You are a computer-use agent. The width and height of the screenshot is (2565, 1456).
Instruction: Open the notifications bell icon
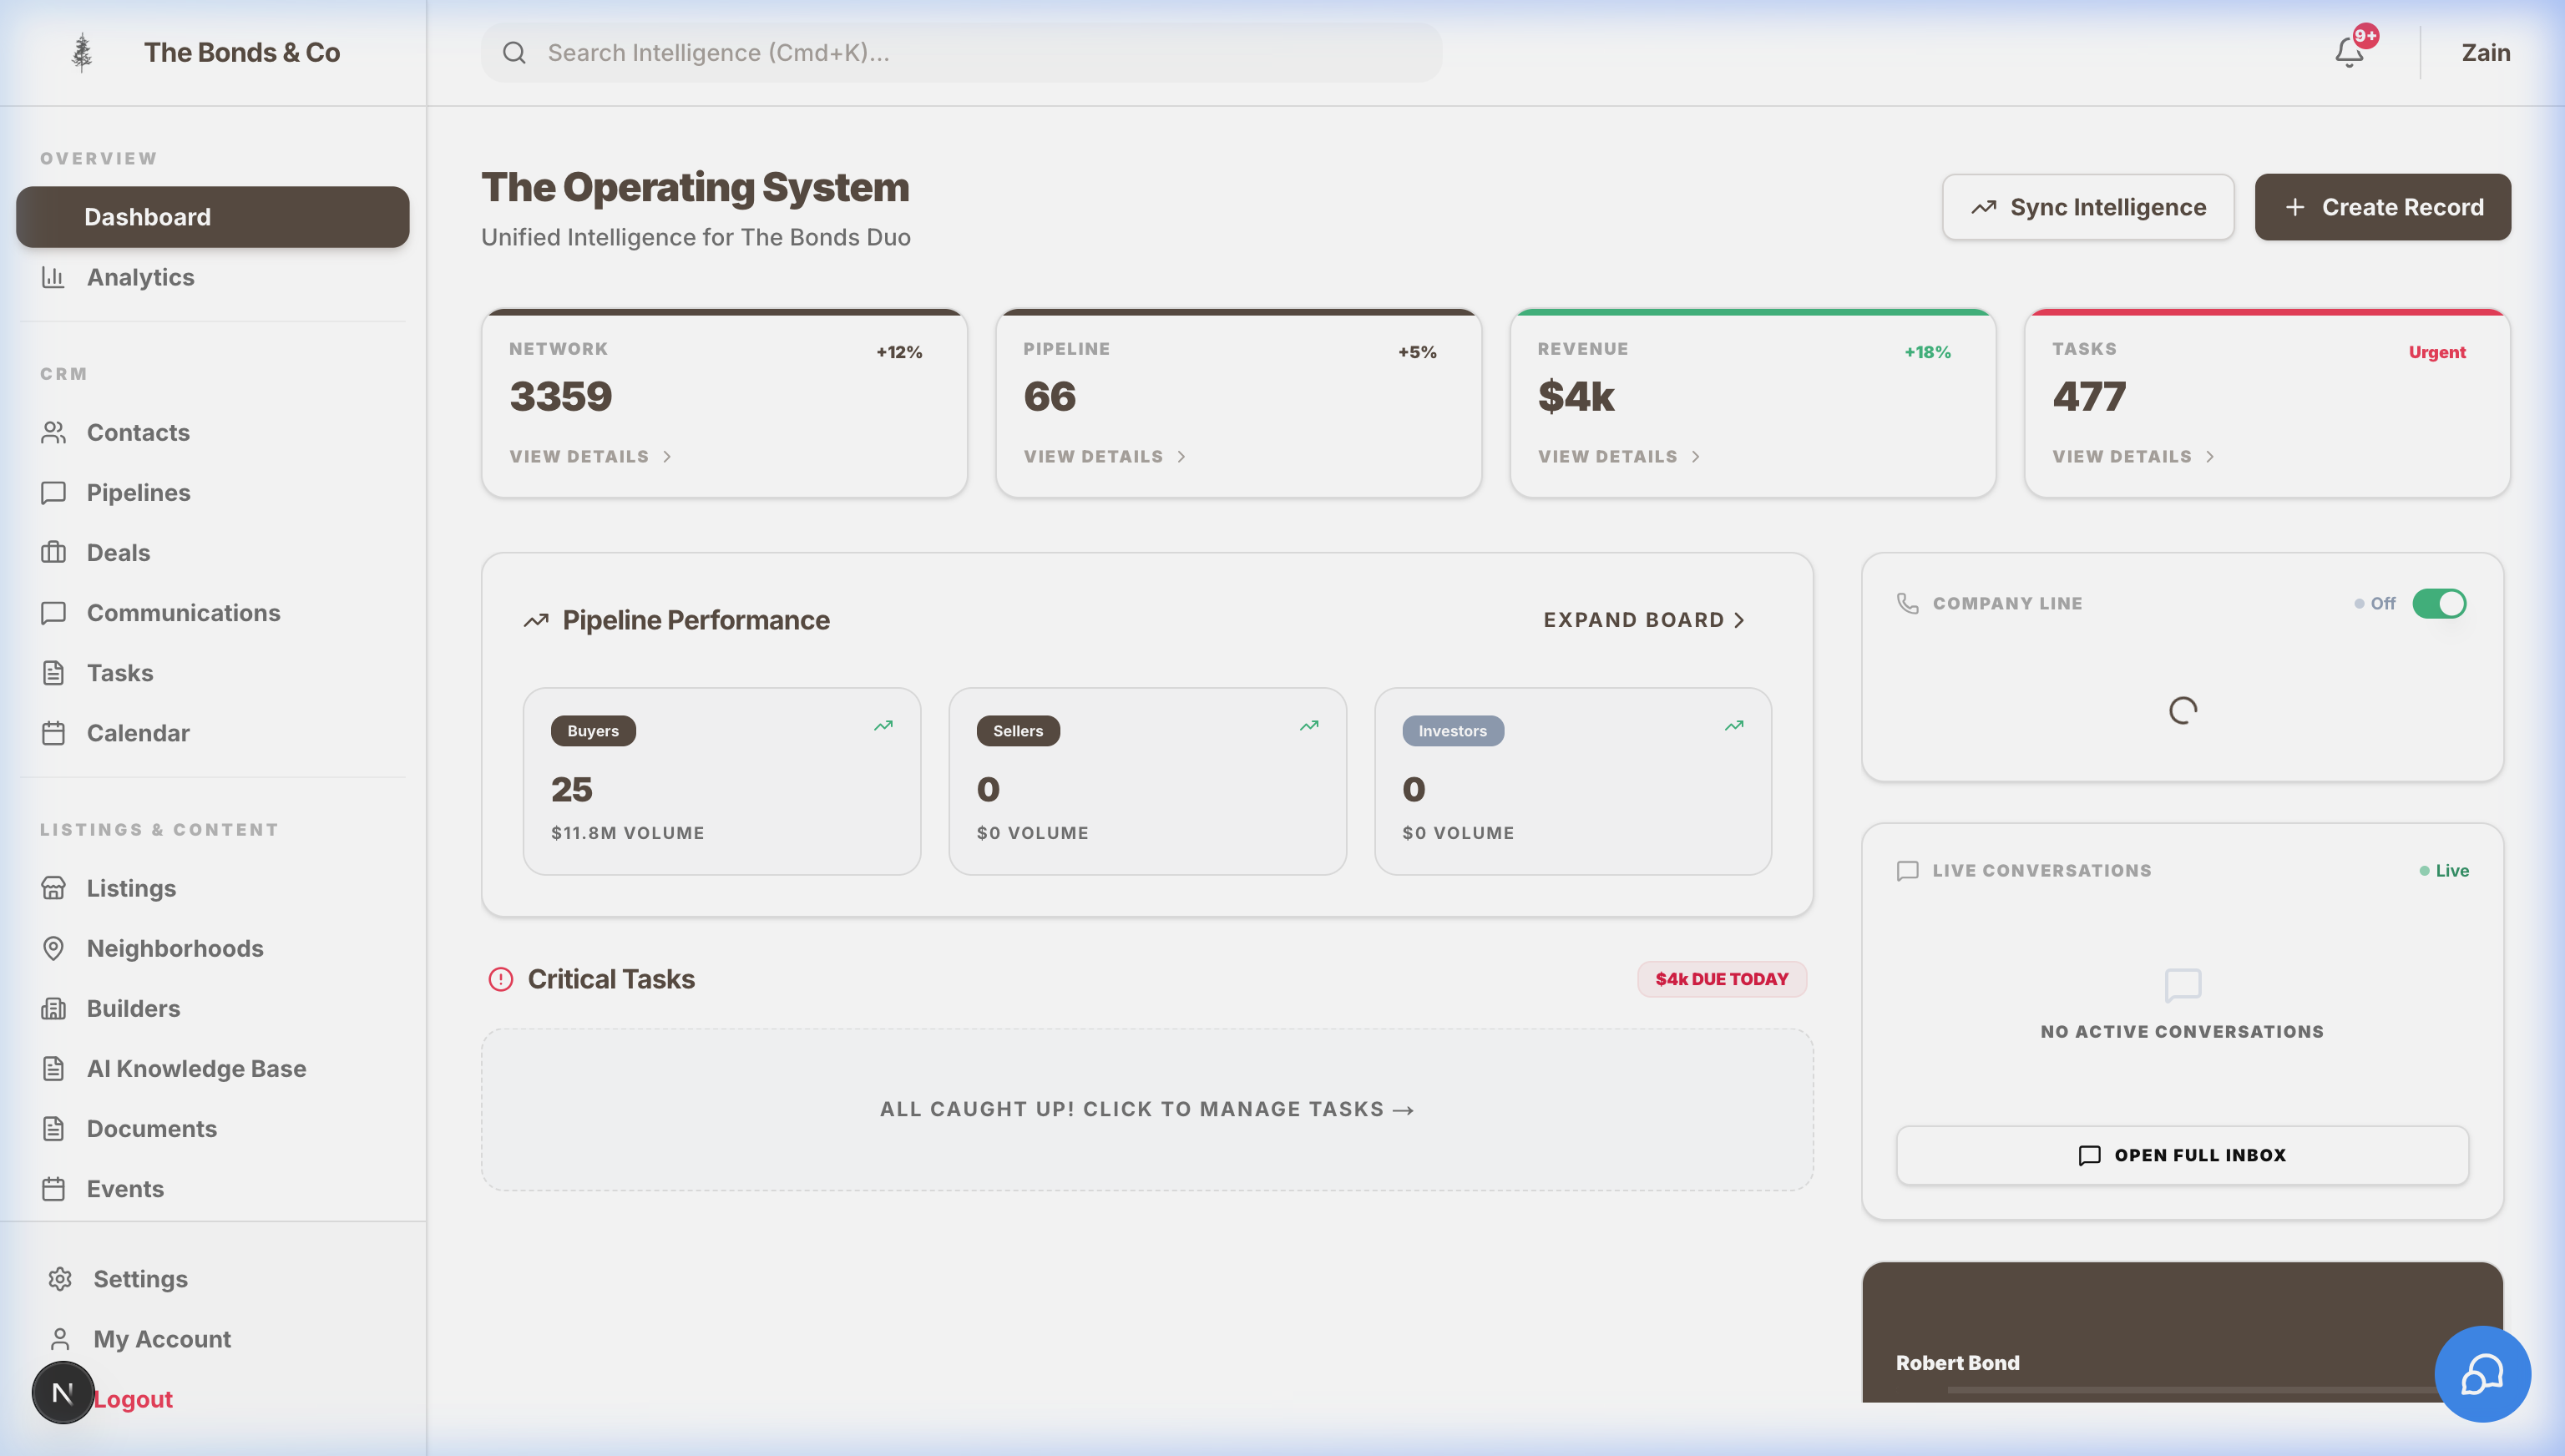[2349, 52]
